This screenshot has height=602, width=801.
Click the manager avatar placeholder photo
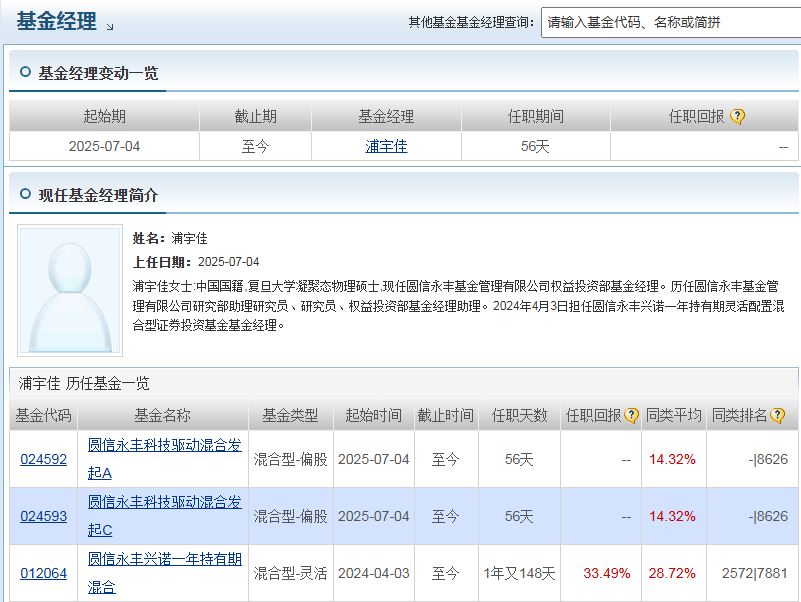tap(70, 290)
